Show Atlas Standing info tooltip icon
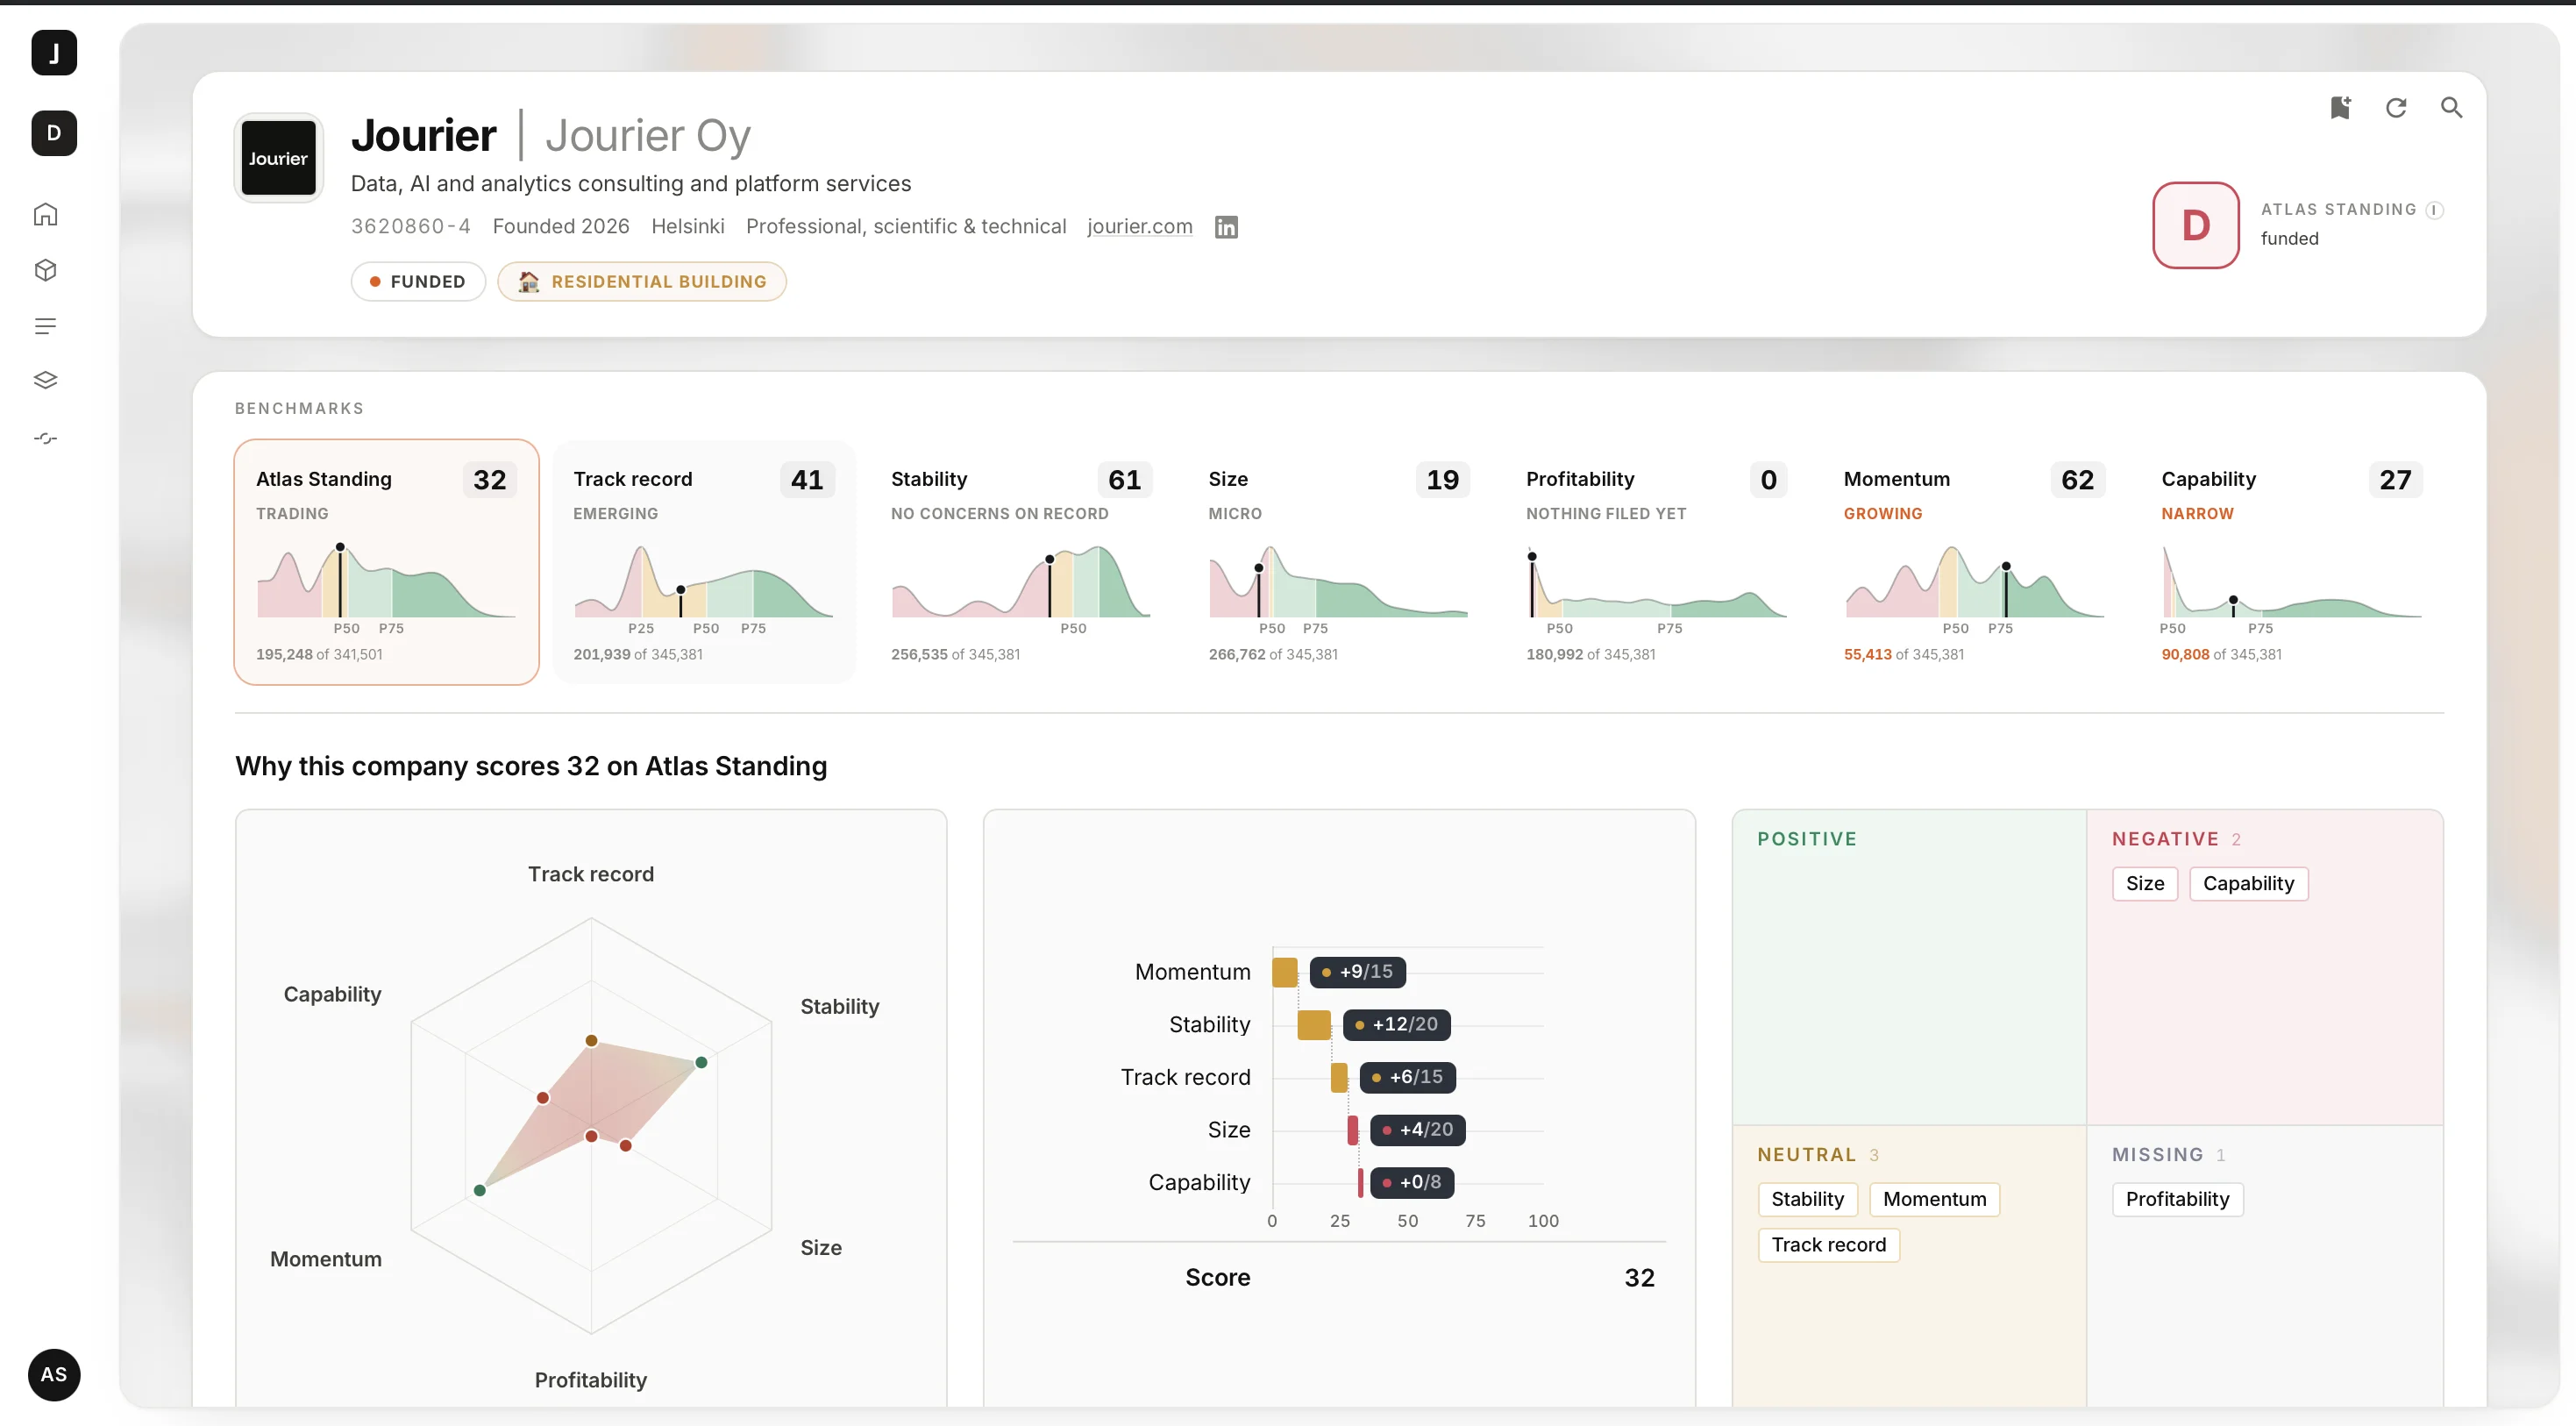The image size is (2576, 1426). tap(2435, 210)
